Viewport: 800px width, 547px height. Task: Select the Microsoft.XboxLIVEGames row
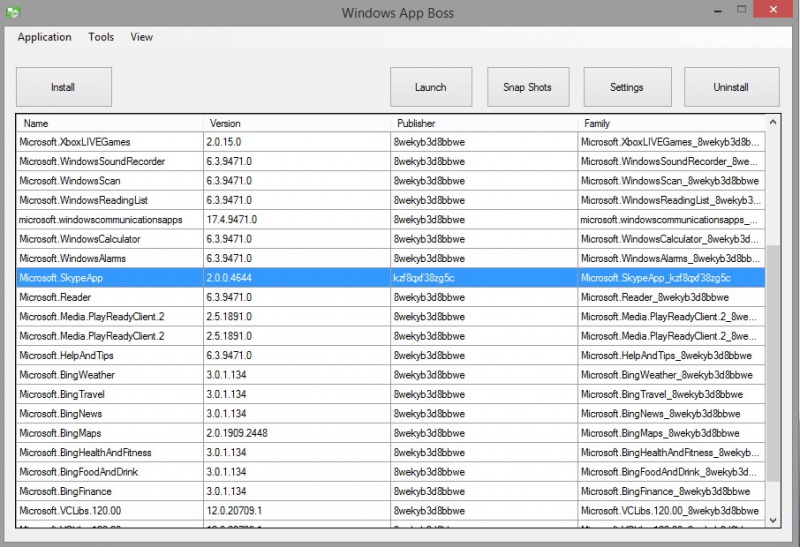tap(391, 142)
